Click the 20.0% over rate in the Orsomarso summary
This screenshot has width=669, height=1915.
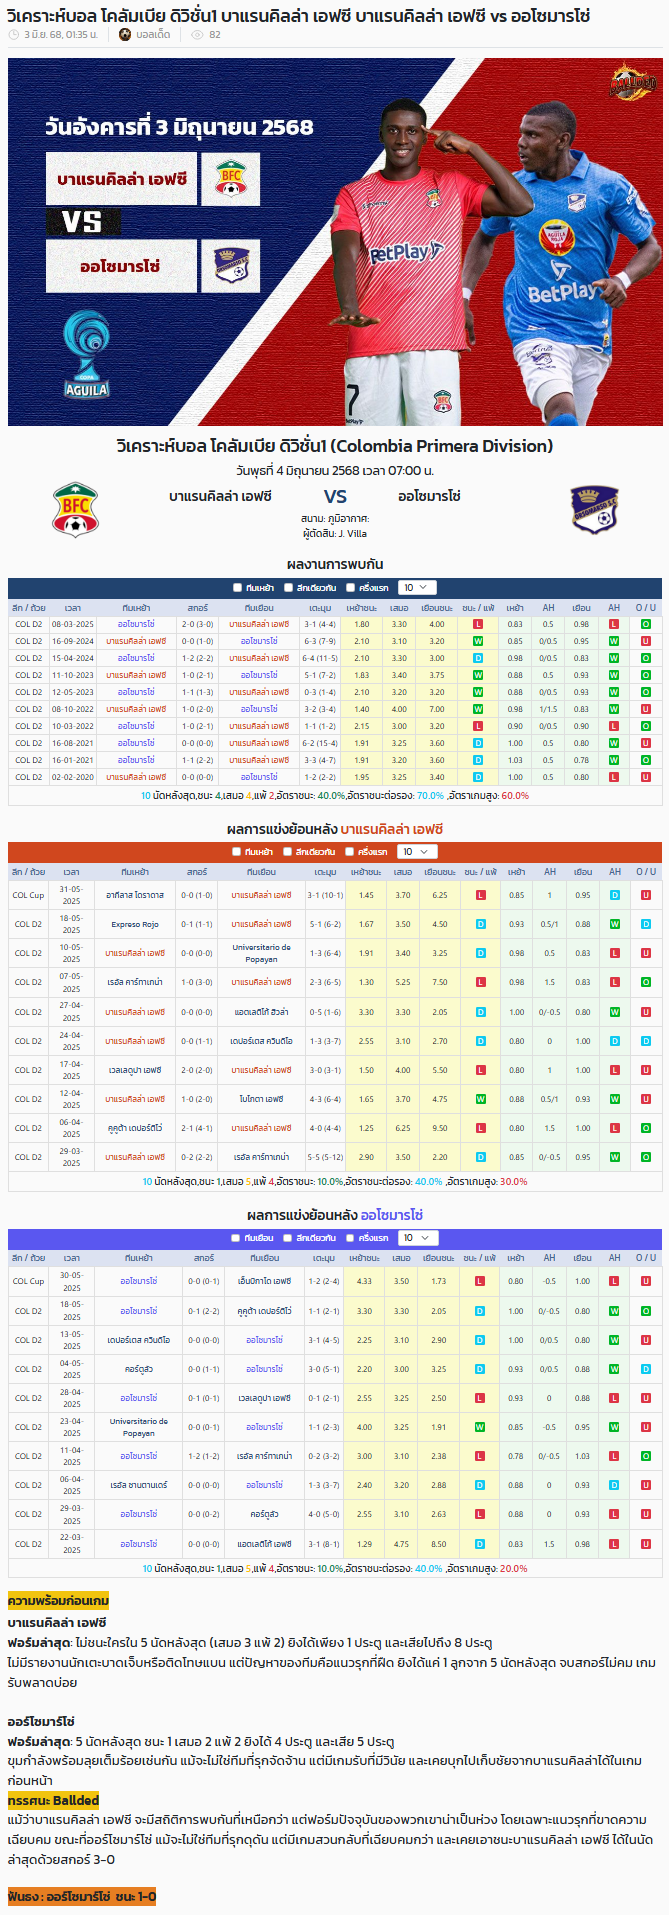click(514, 1568)
